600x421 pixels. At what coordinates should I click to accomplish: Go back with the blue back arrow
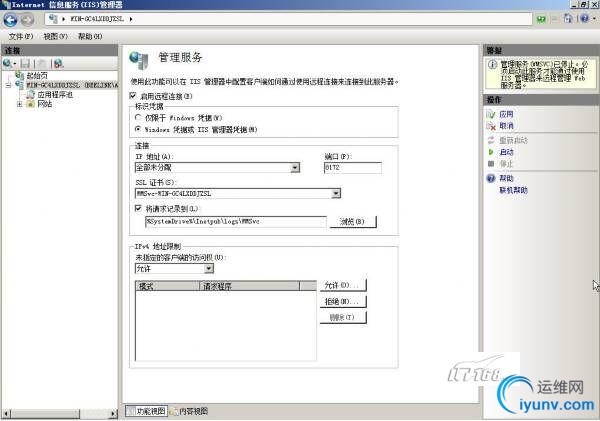[10, 20]
